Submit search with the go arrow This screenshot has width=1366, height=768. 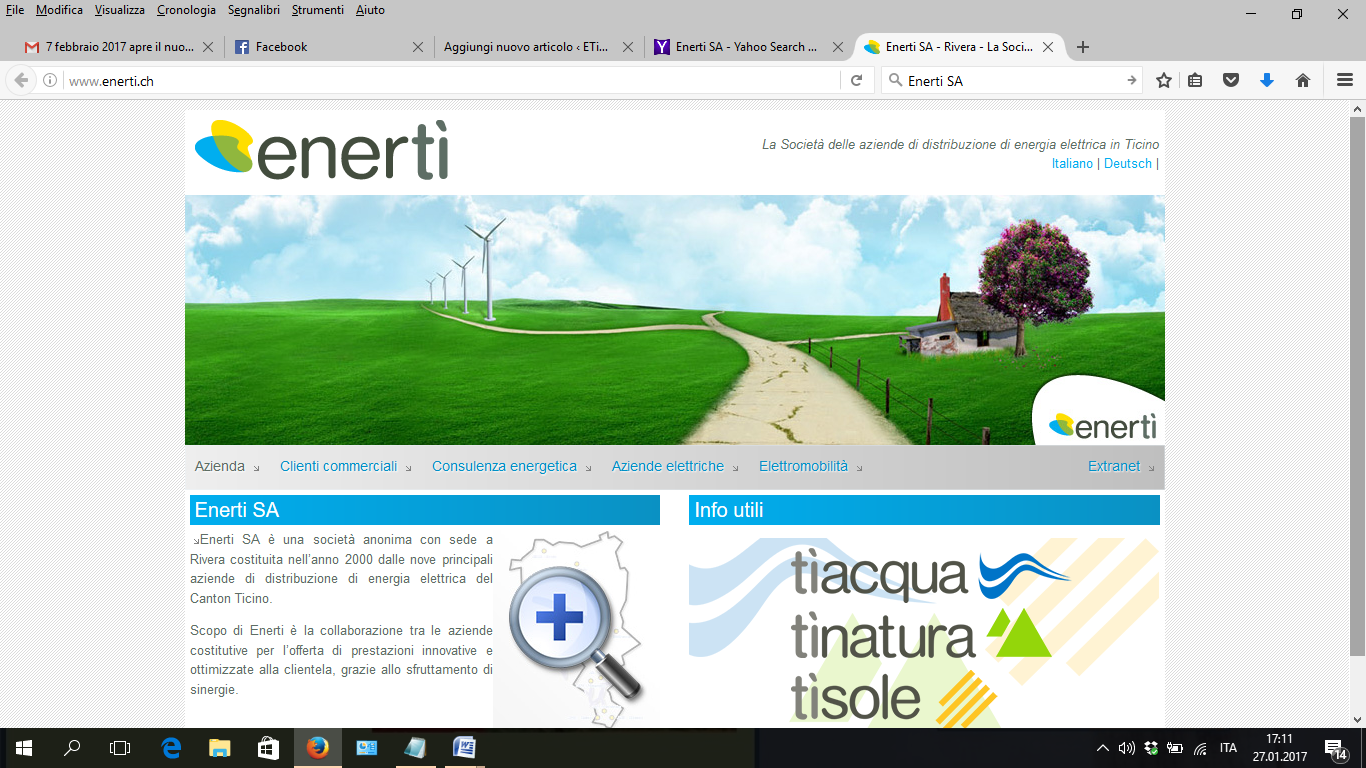pos(1131,81)
